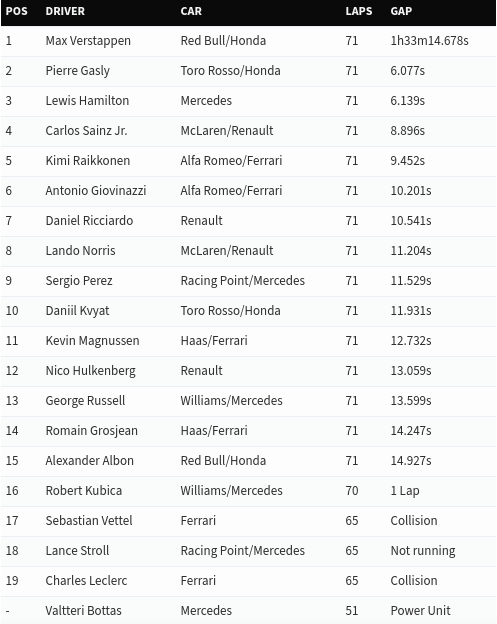Click the POS column header

(17, 11)
